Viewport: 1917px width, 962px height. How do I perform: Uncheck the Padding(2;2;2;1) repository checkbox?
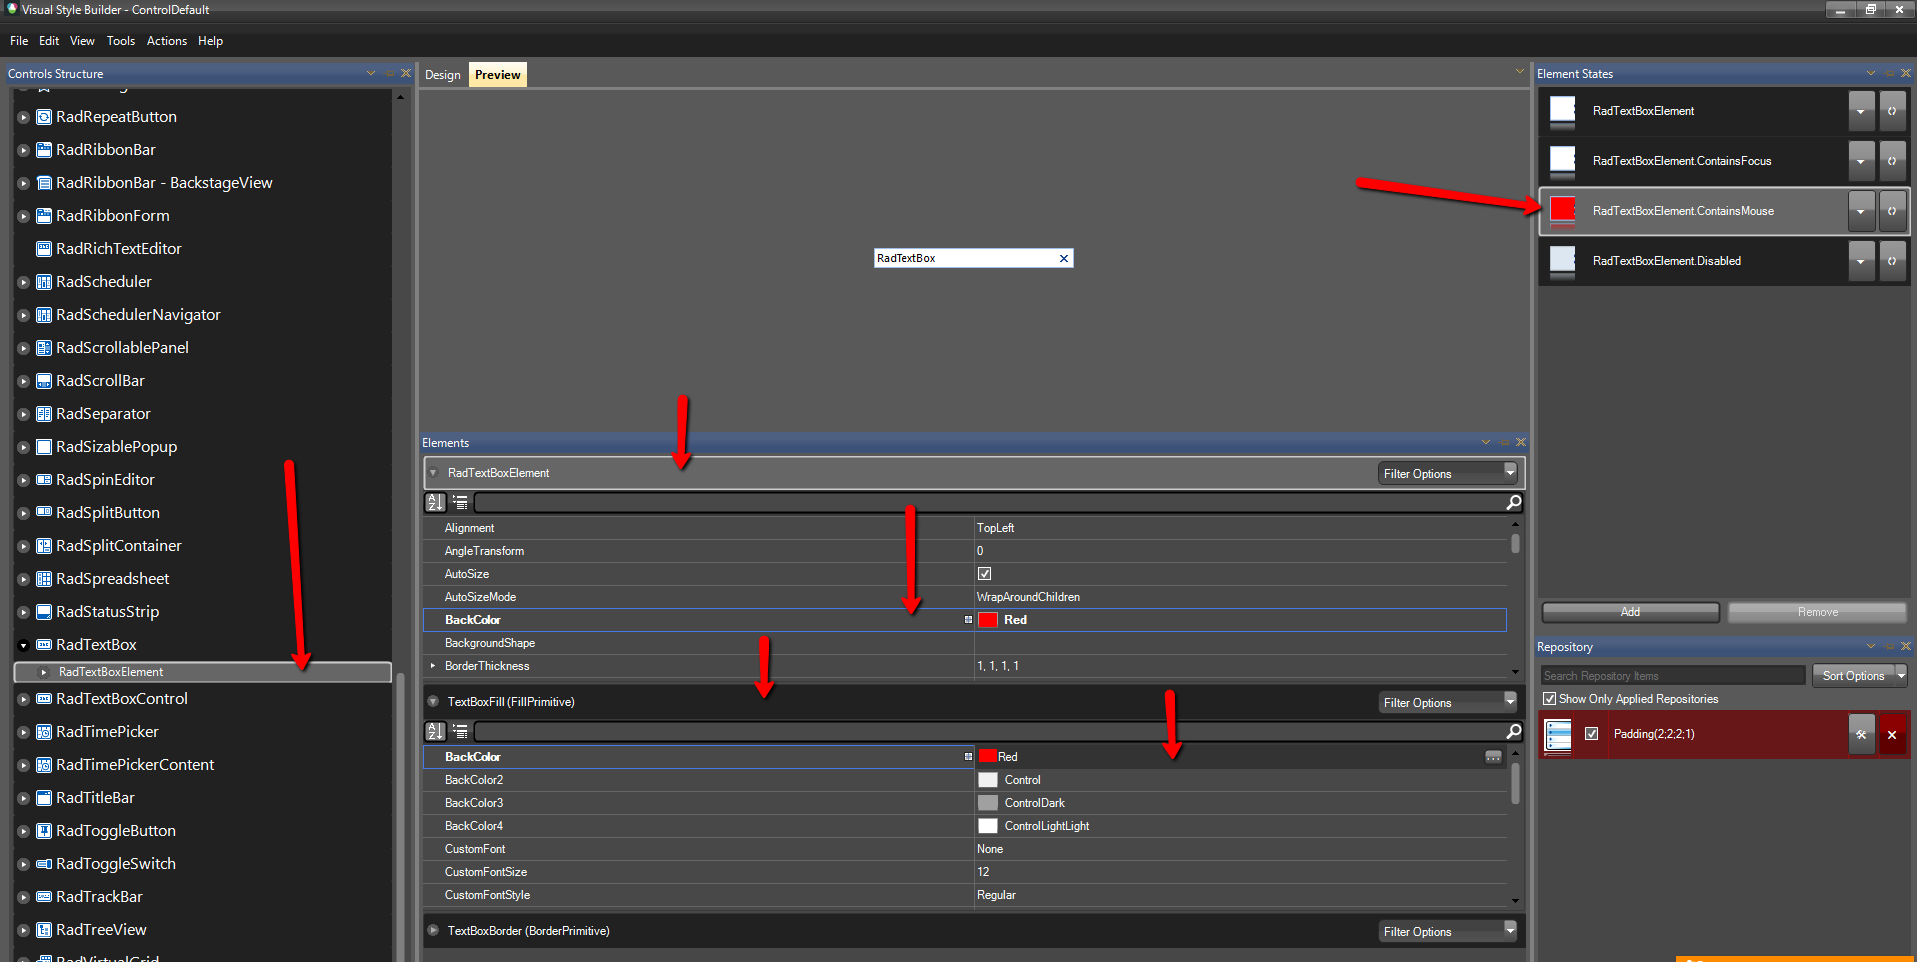[1592, 734]
